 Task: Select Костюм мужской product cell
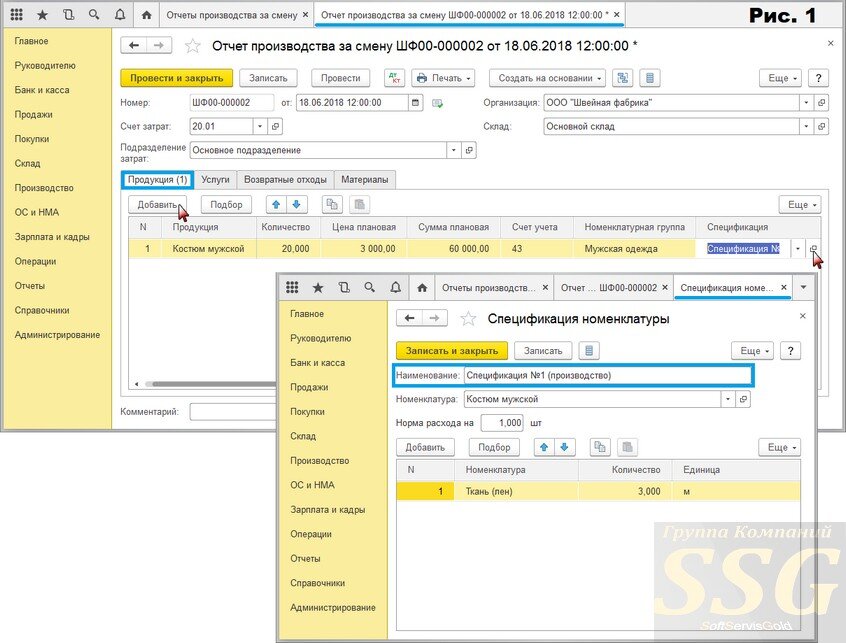pyautogui.click(x=208, y=249)
